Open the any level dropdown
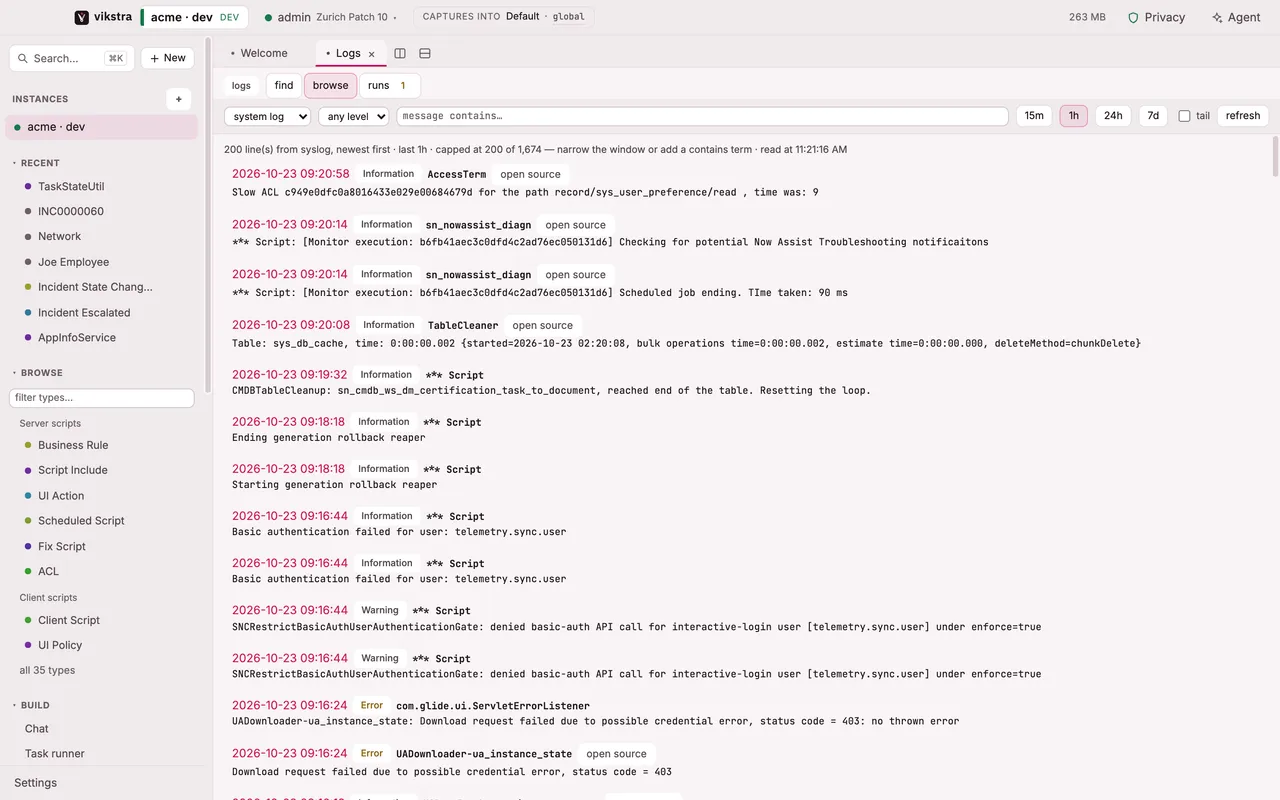The height and width of the screenshot is (800, 1280). click(x=353, y=116)
